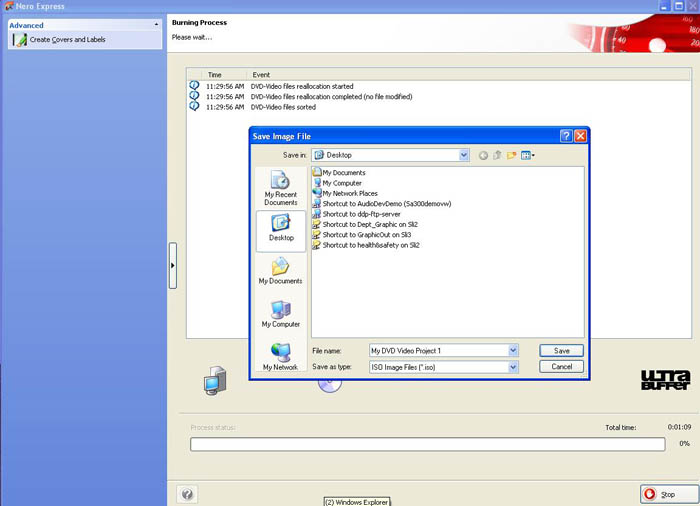Screen dimensions: 700x506
Task: Open My Documents in places bar
Action: [280, 271]
